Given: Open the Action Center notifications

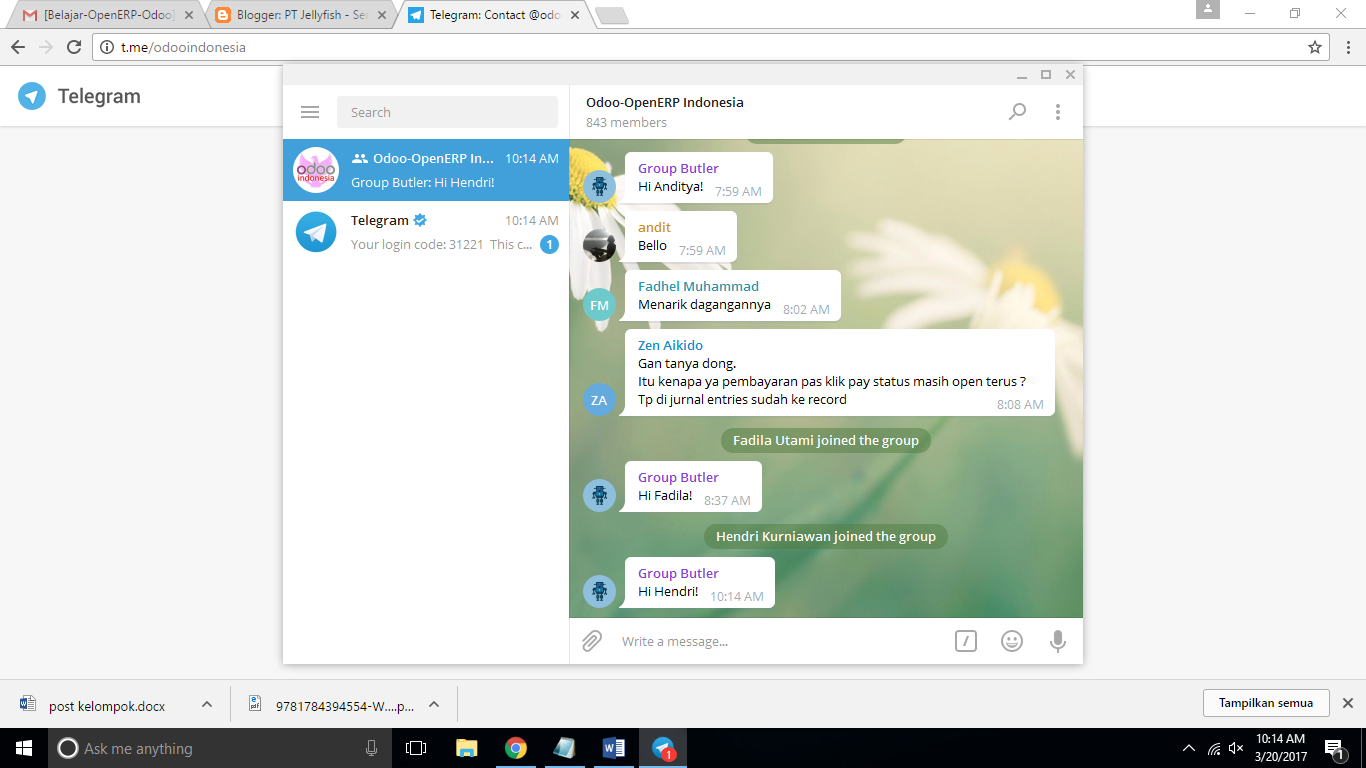Looking at the screenshot, I should [x=1334, y=748].
